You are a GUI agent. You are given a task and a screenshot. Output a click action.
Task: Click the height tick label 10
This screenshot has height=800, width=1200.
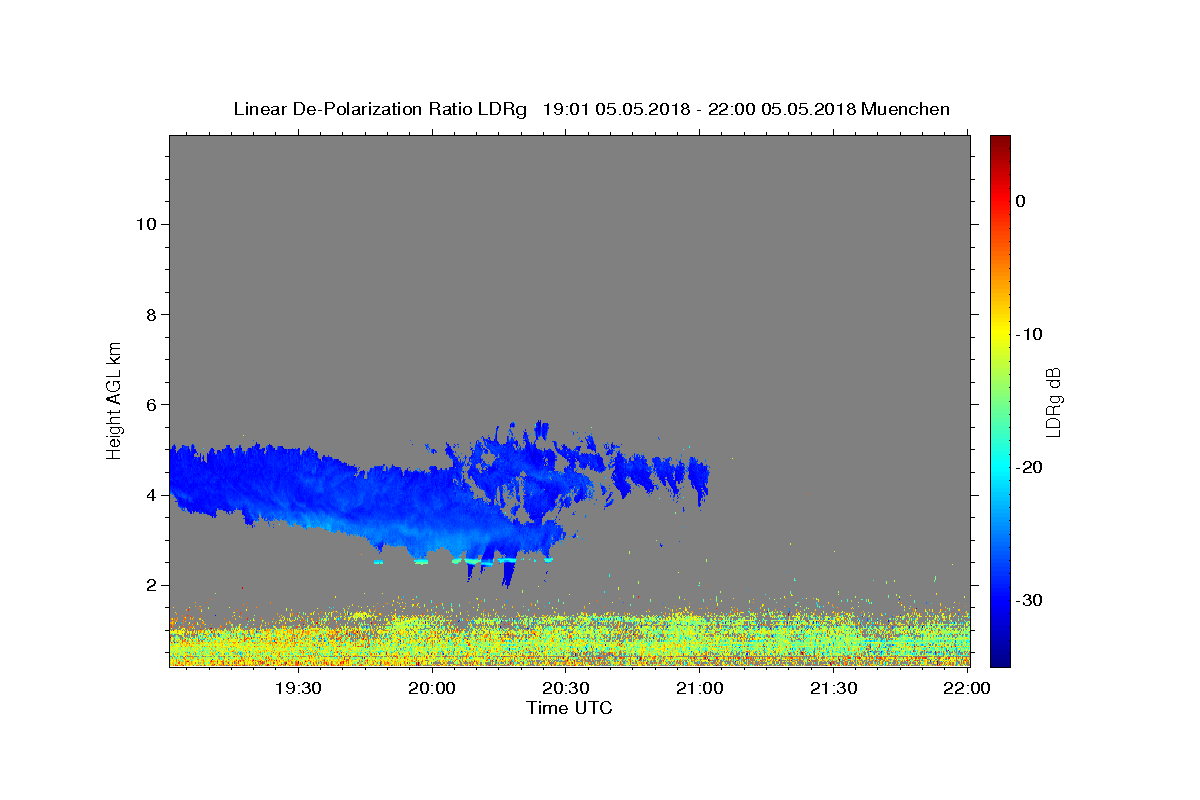pos(145,224)
